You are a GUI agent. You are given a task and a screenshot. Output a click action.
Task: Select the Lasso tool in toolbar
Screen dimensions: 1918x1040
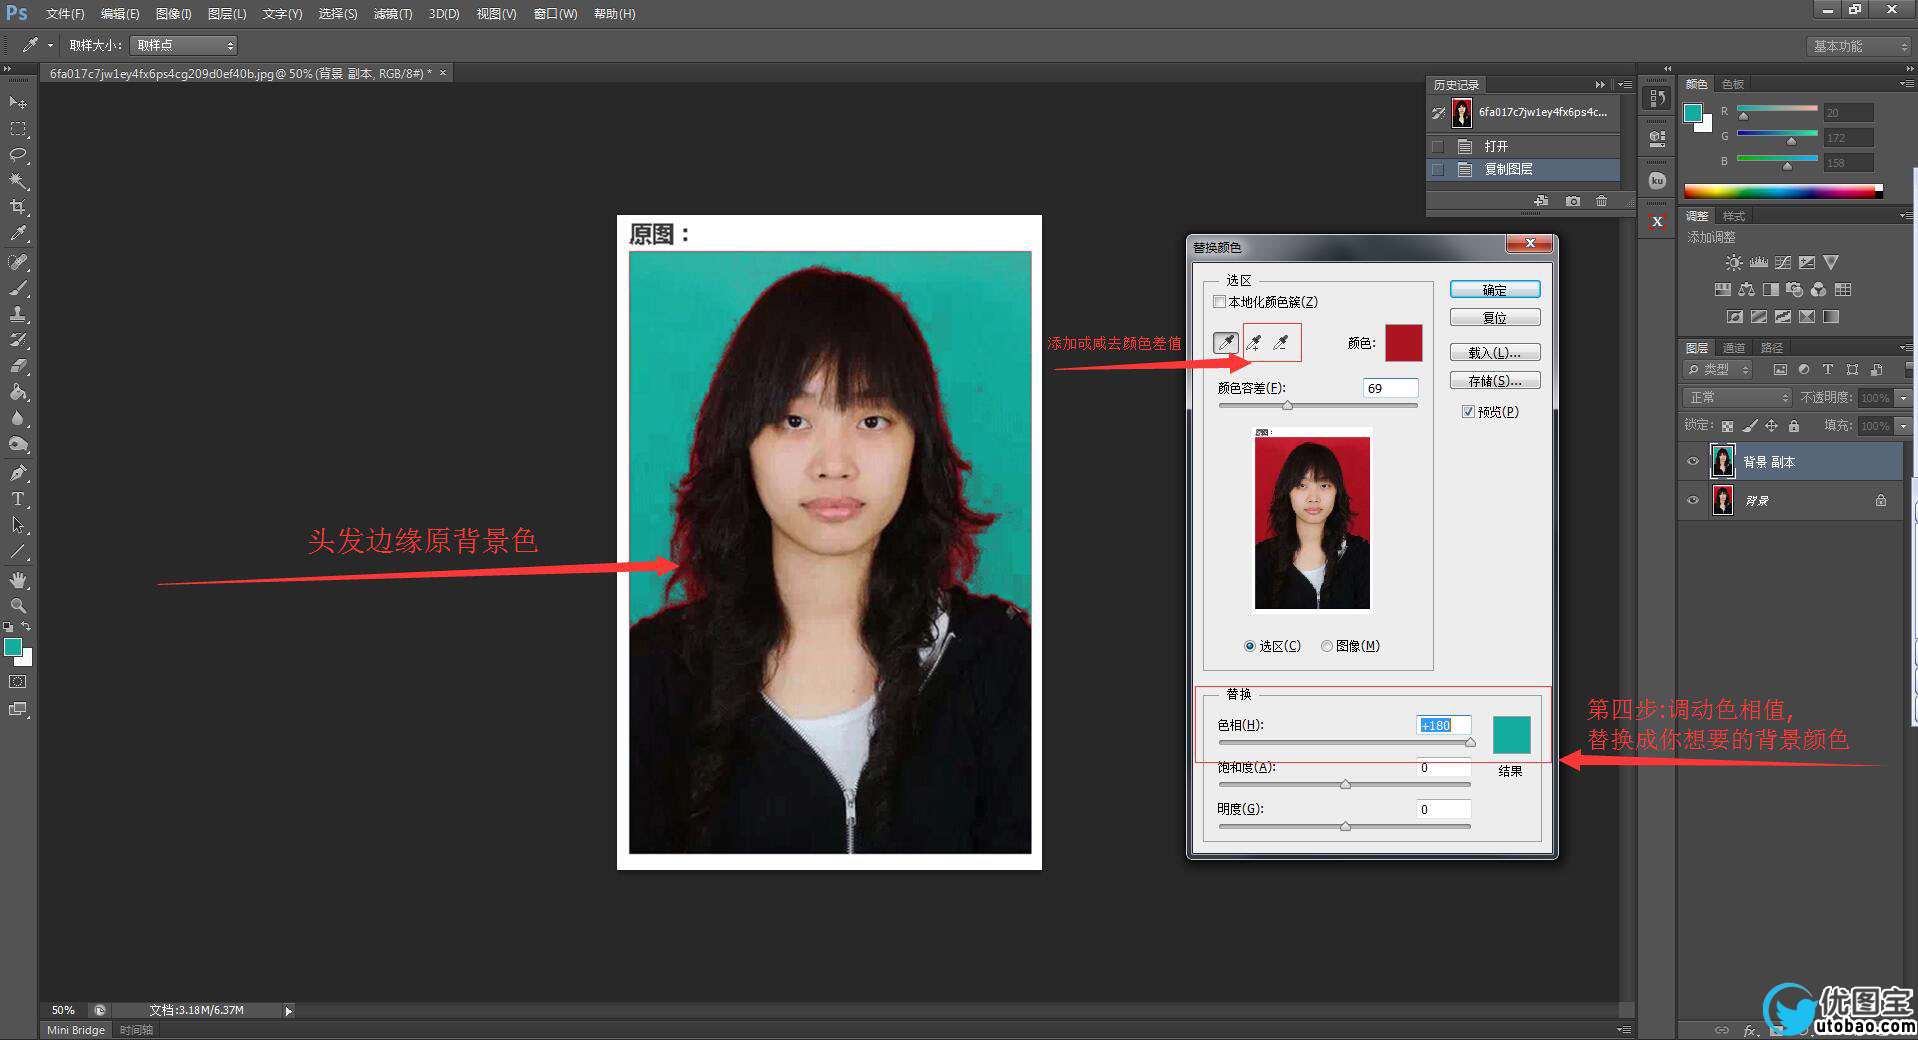coord(18,155)
